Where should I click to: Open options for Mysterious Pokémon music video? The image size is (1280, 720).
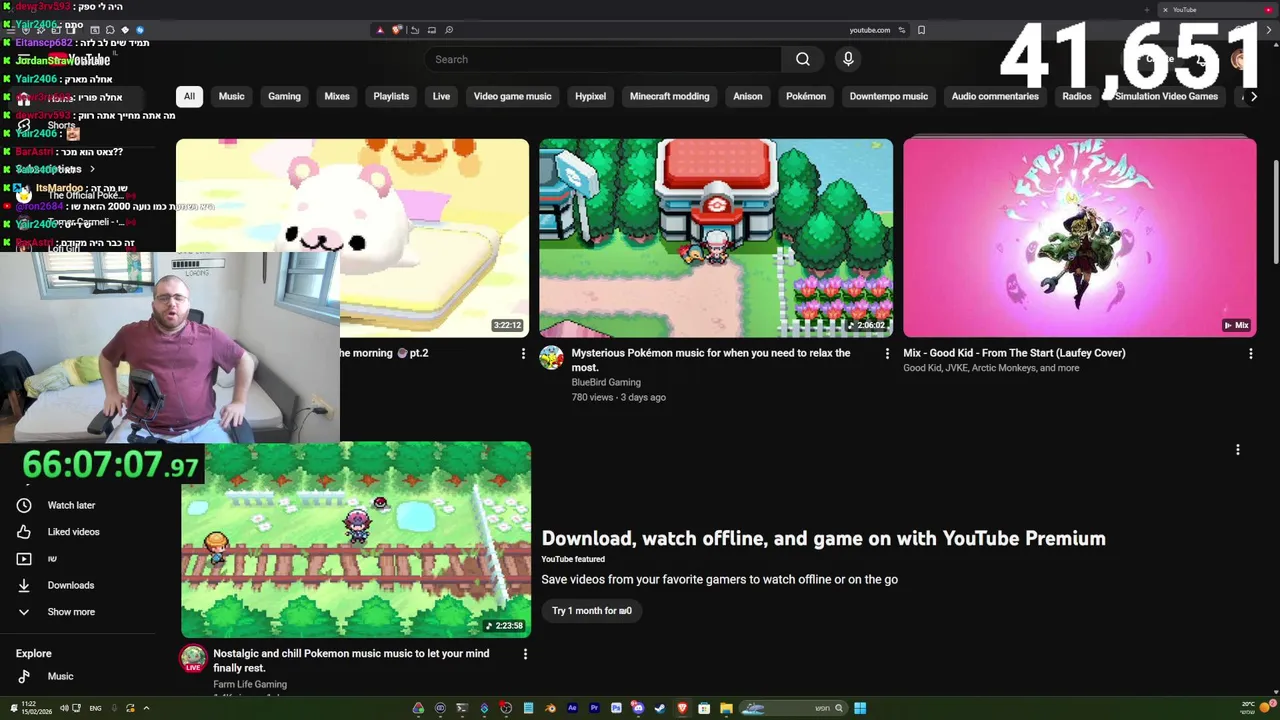click(887, 353)
